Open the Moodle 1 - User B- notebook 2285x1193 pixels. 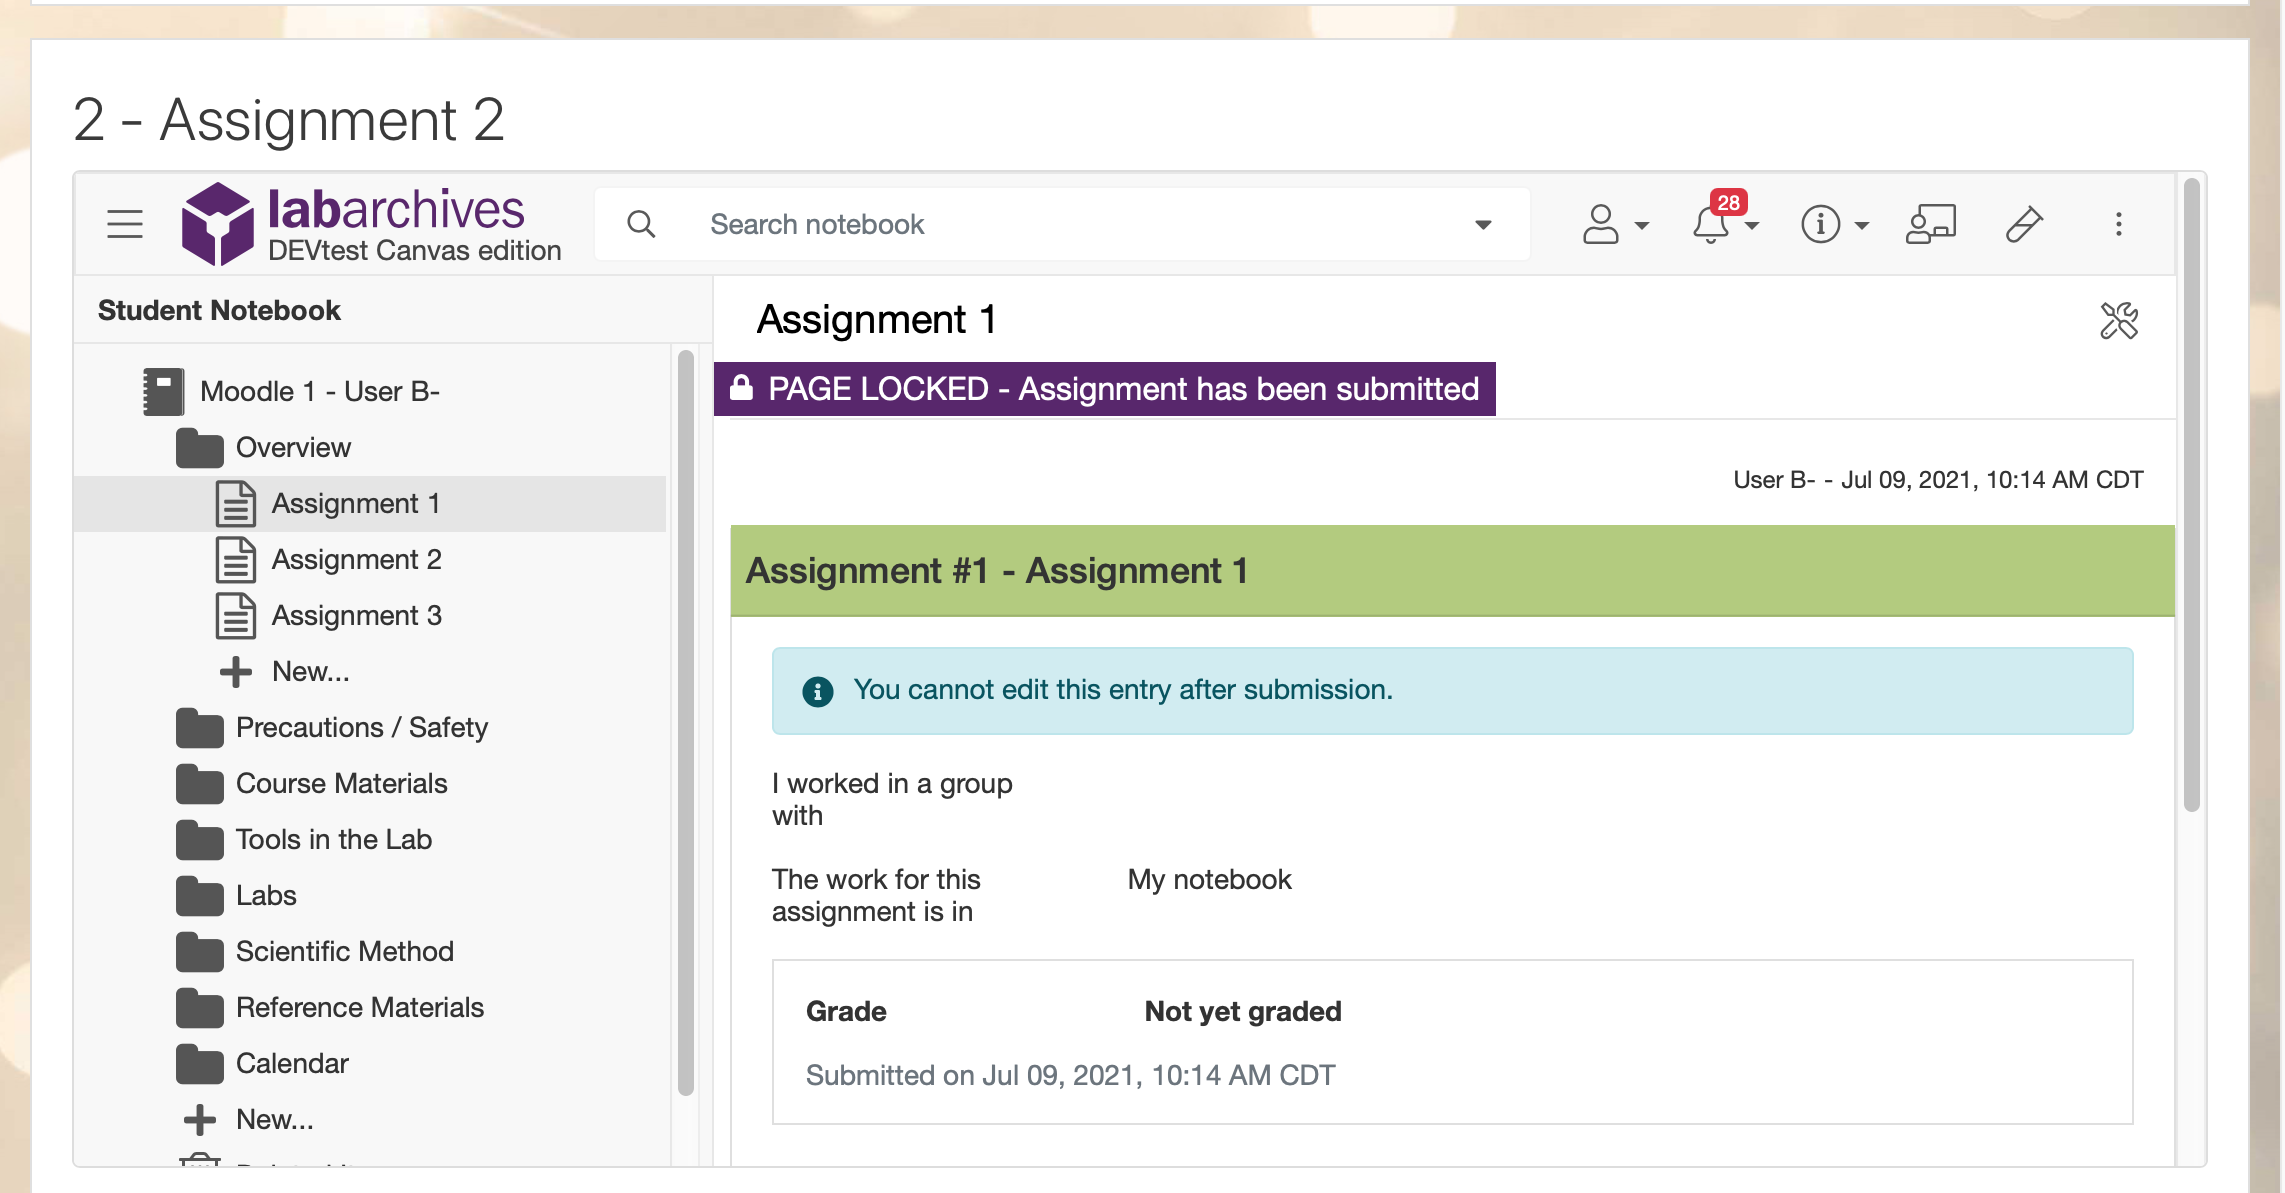(318, 391)
